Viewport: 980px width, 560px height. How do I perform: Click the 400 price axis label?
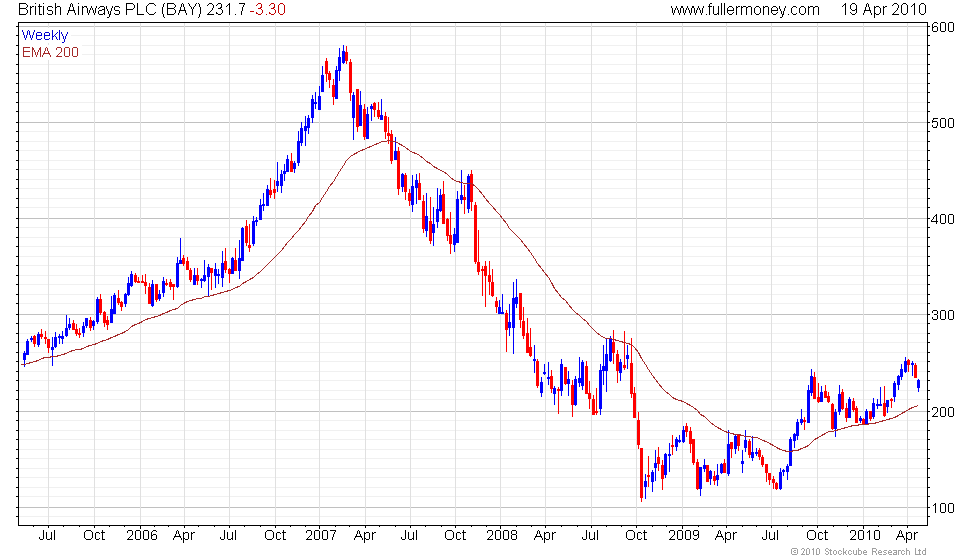tap(943, 219)
